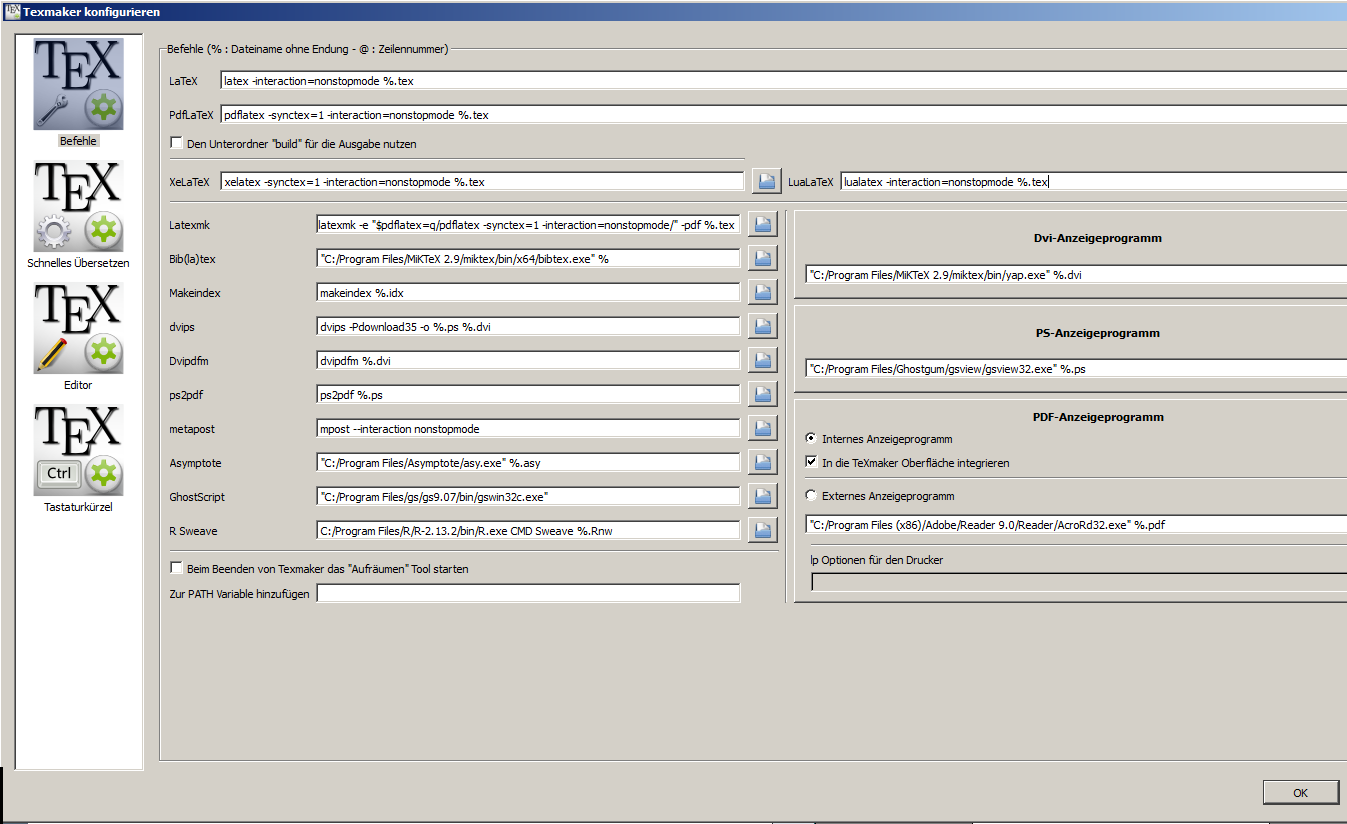The image size is (1347, 824).
Task: Select the Schnelles Übersetzen sidebar icon
Action: click(x=78, y=206)
